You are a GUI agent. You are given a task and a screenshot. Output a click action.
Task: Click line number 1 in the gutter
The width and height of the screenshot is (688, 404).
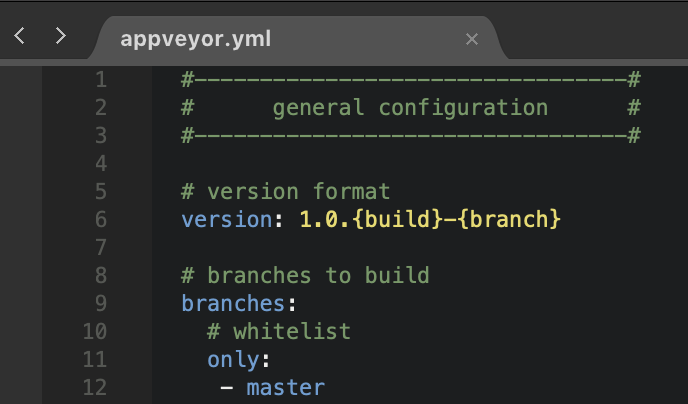(x=101, y=79)
